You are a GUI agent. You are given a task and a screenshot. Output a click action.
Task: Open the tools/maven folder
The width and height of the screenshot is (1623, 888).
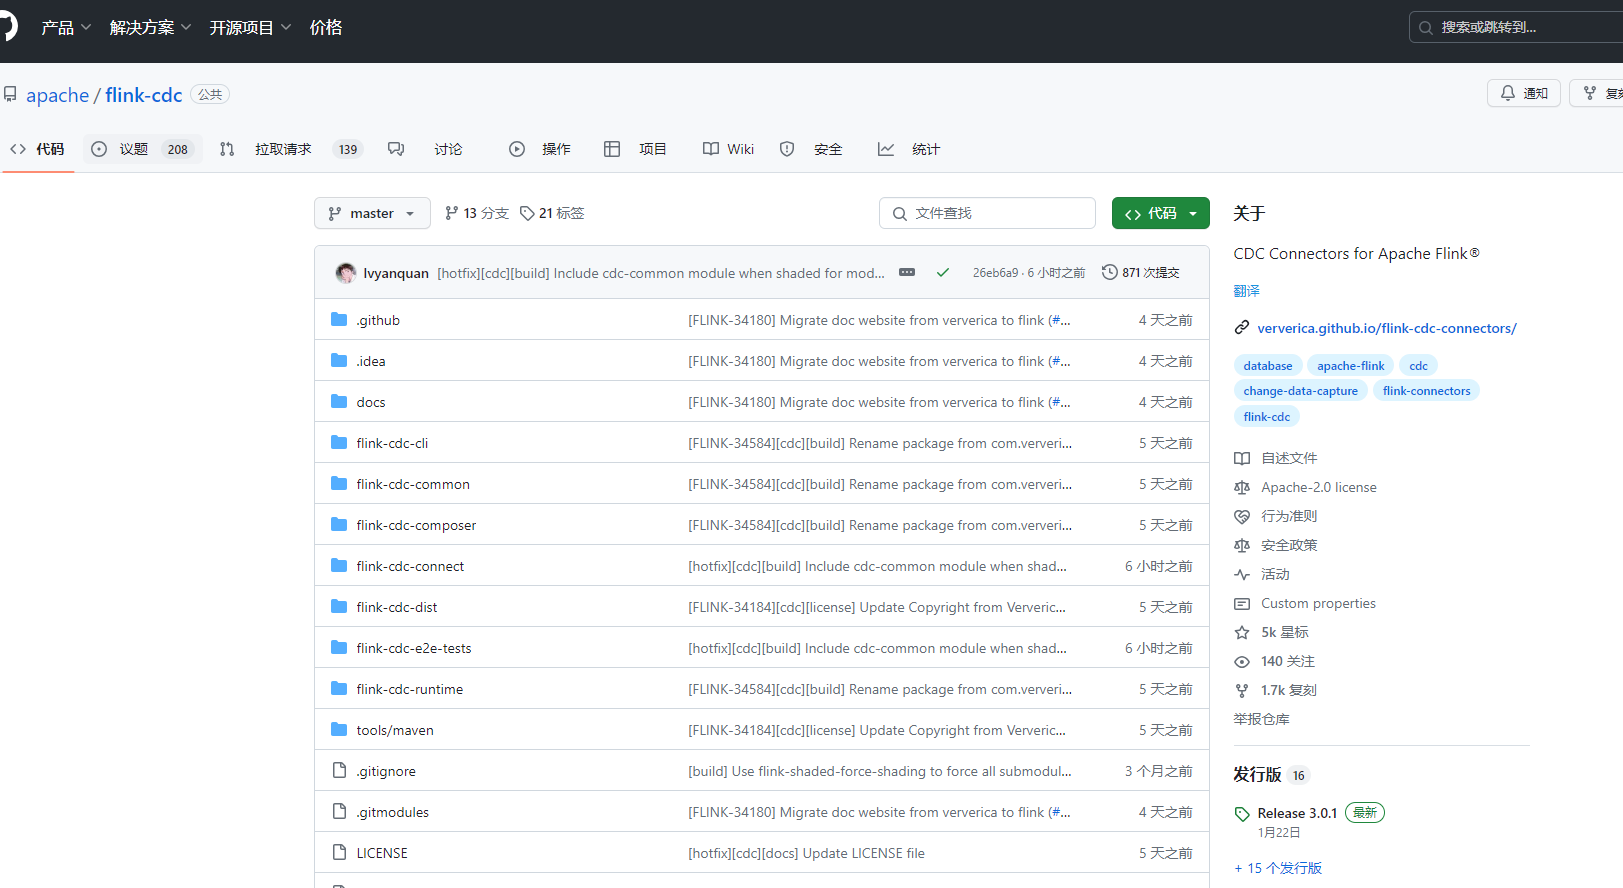[x=395, y=730]
